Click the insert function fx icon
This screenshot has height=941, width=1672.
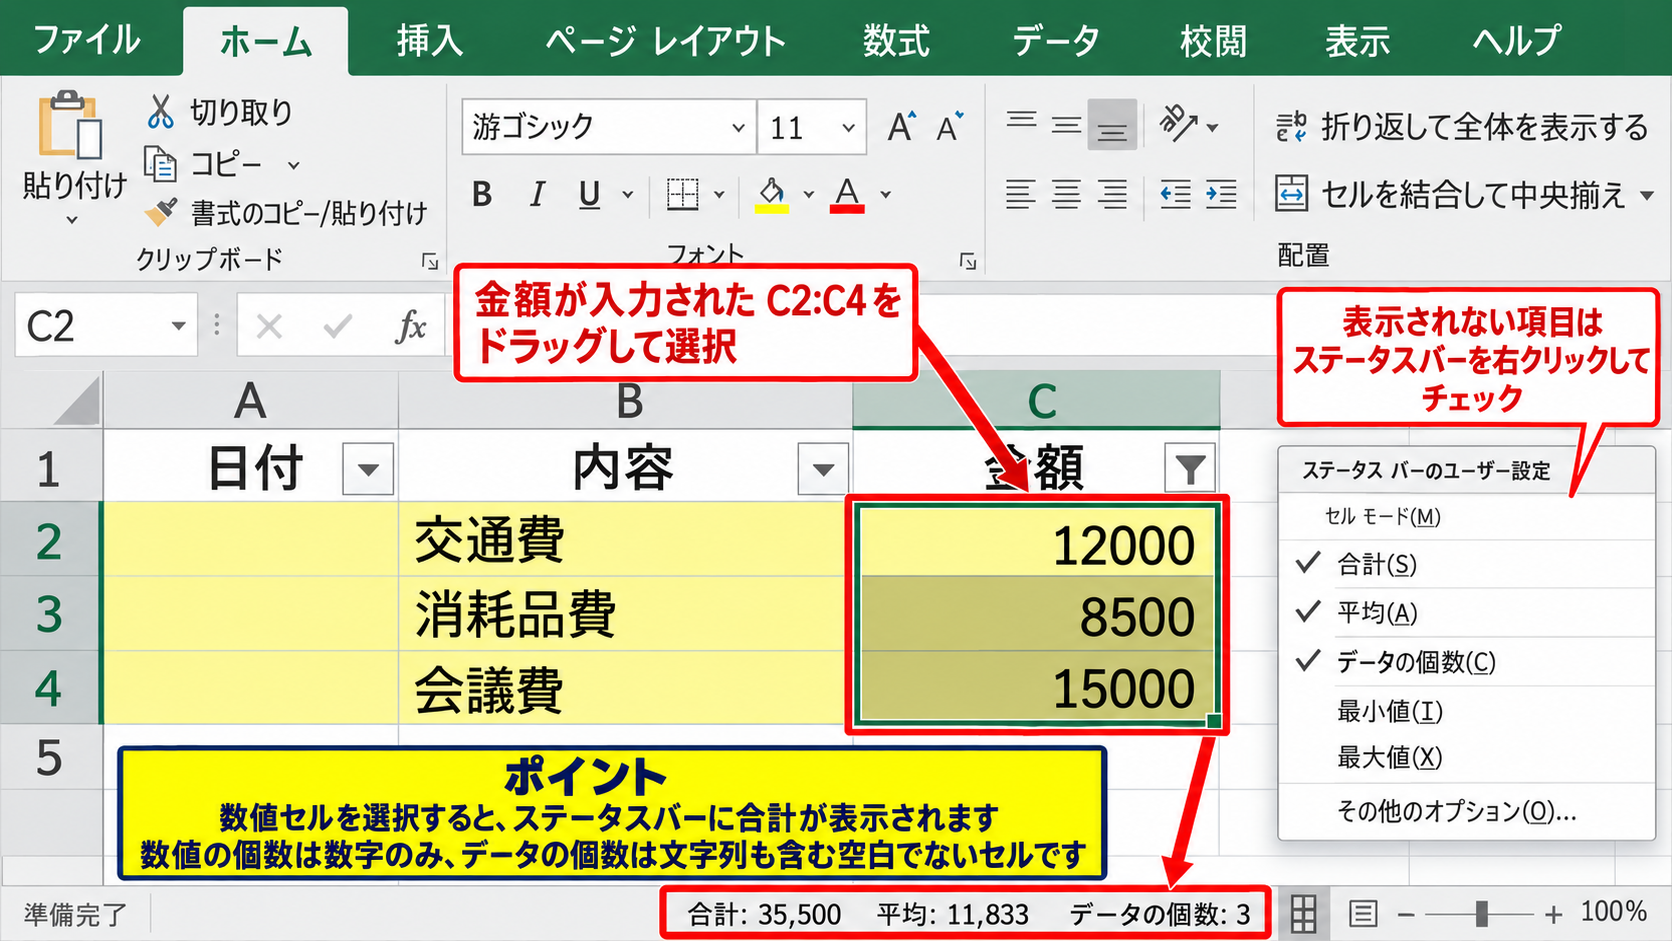410,326
